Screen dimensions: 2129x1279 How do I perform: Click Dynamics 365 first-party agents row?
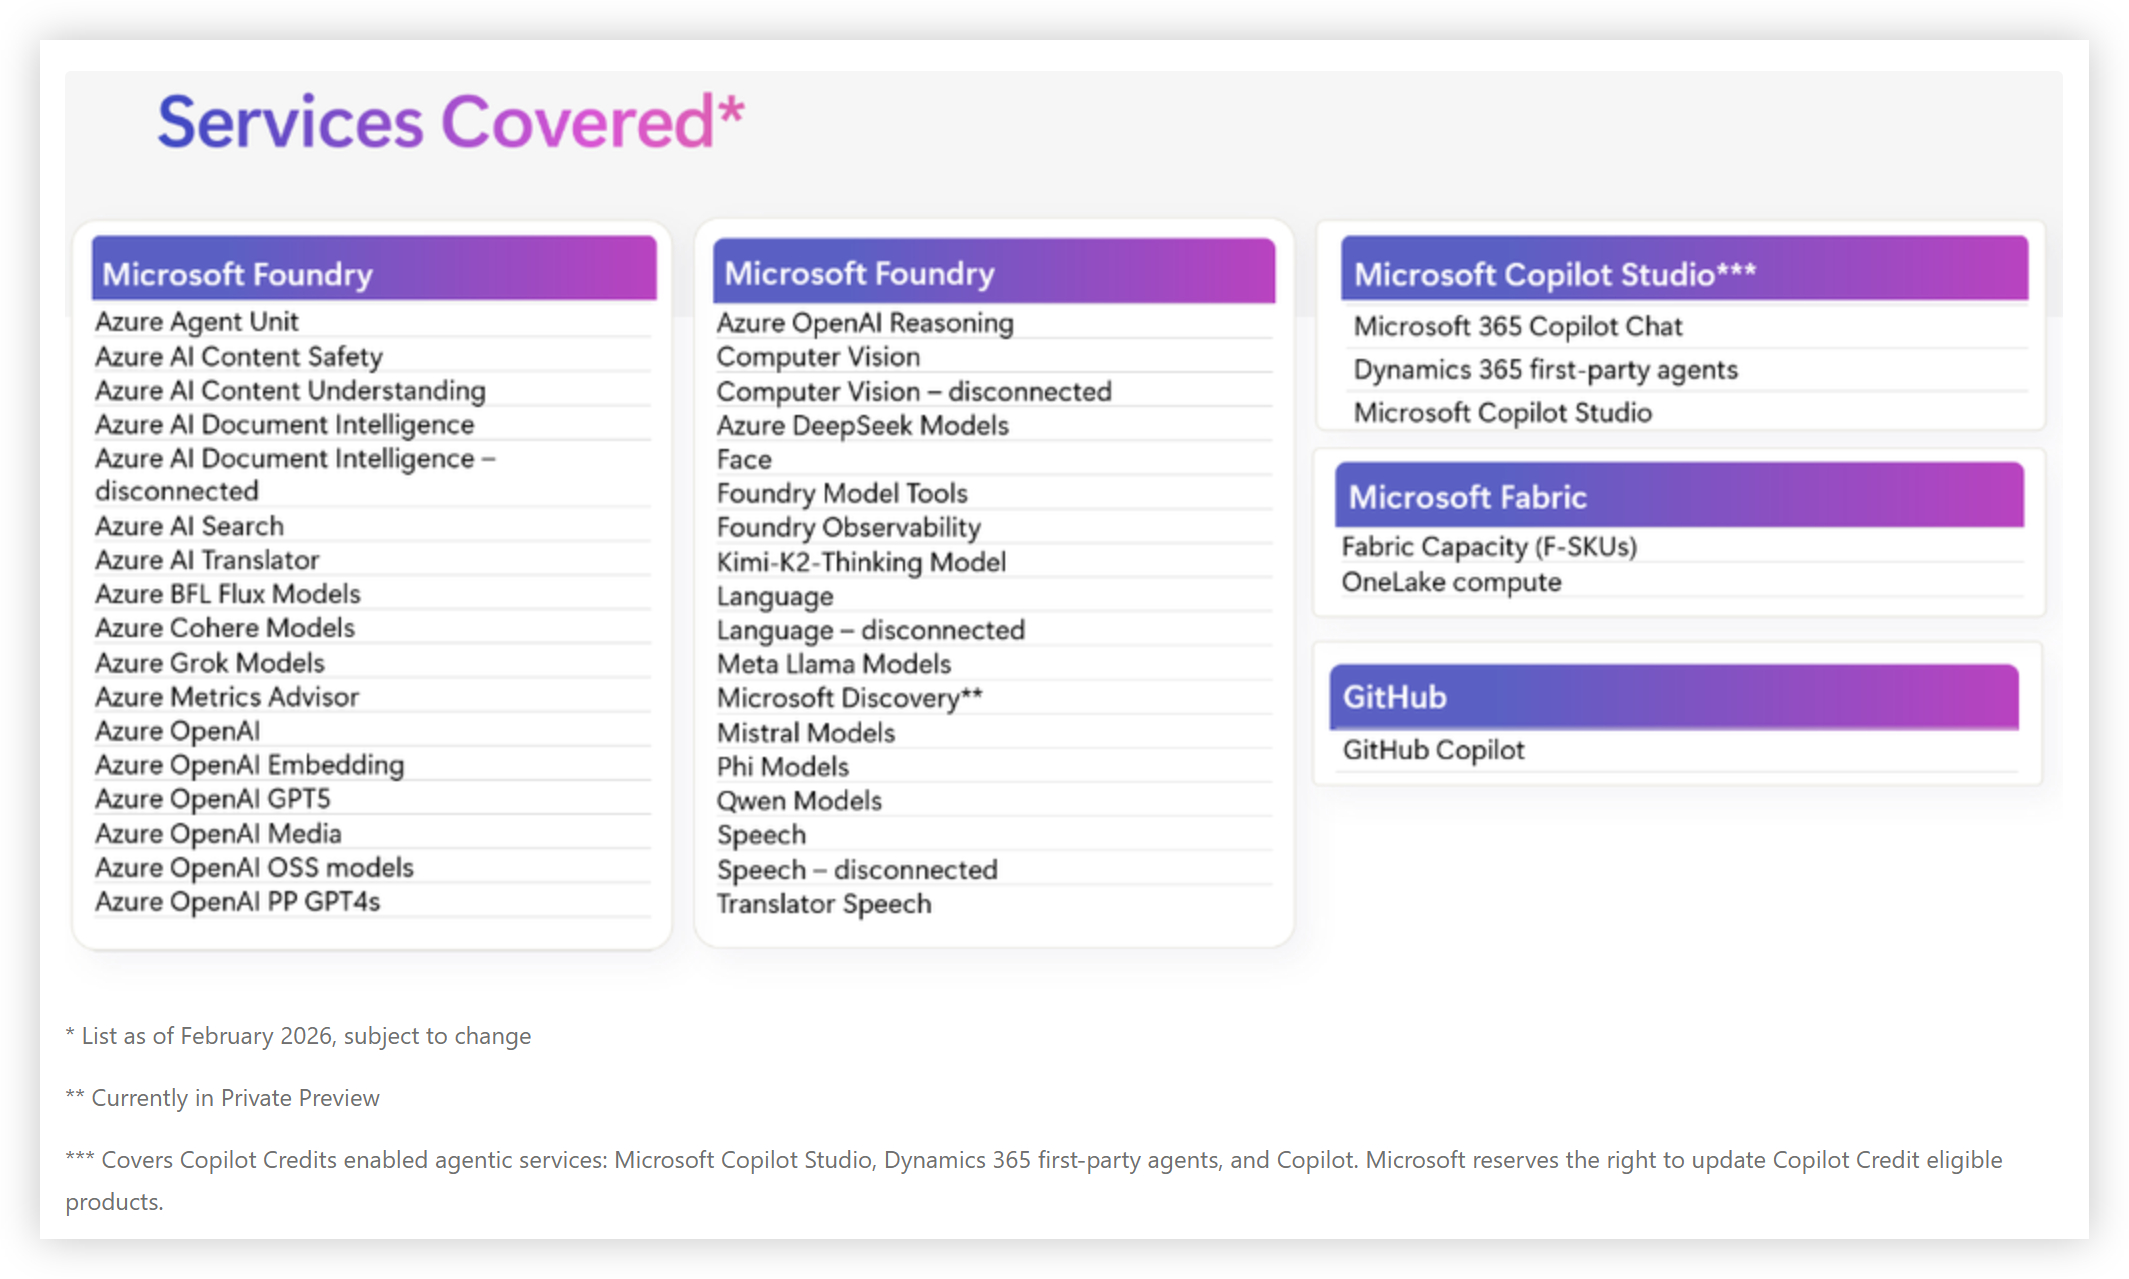click(1545, 369)
